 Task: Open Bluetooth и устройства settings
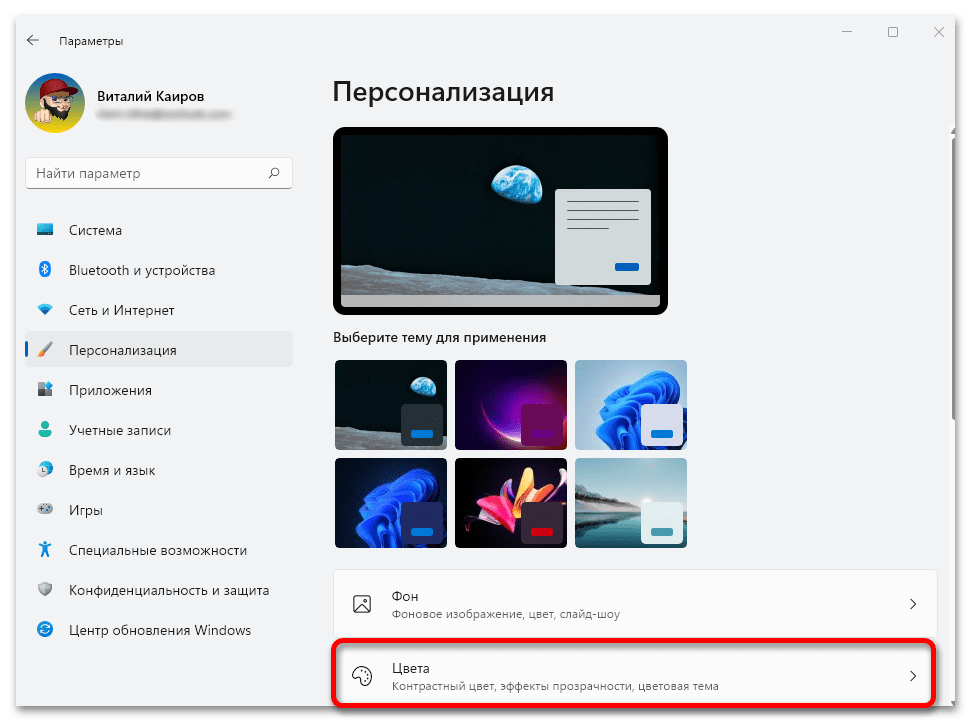click(159, 270)
